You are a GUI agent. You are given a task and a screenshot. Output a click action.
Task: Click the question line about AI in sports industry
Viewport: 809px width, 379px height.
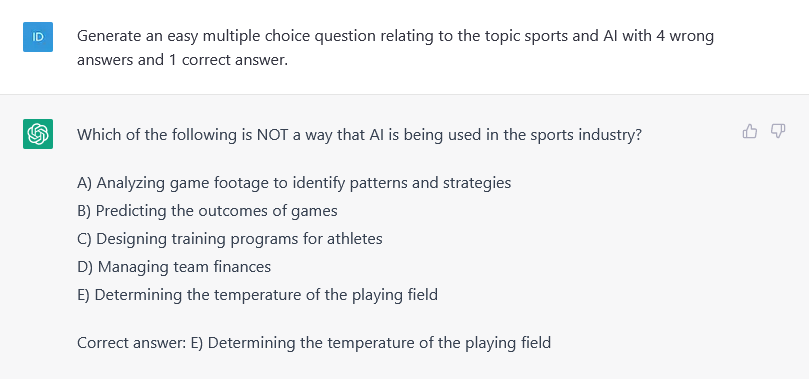point(359,135)
